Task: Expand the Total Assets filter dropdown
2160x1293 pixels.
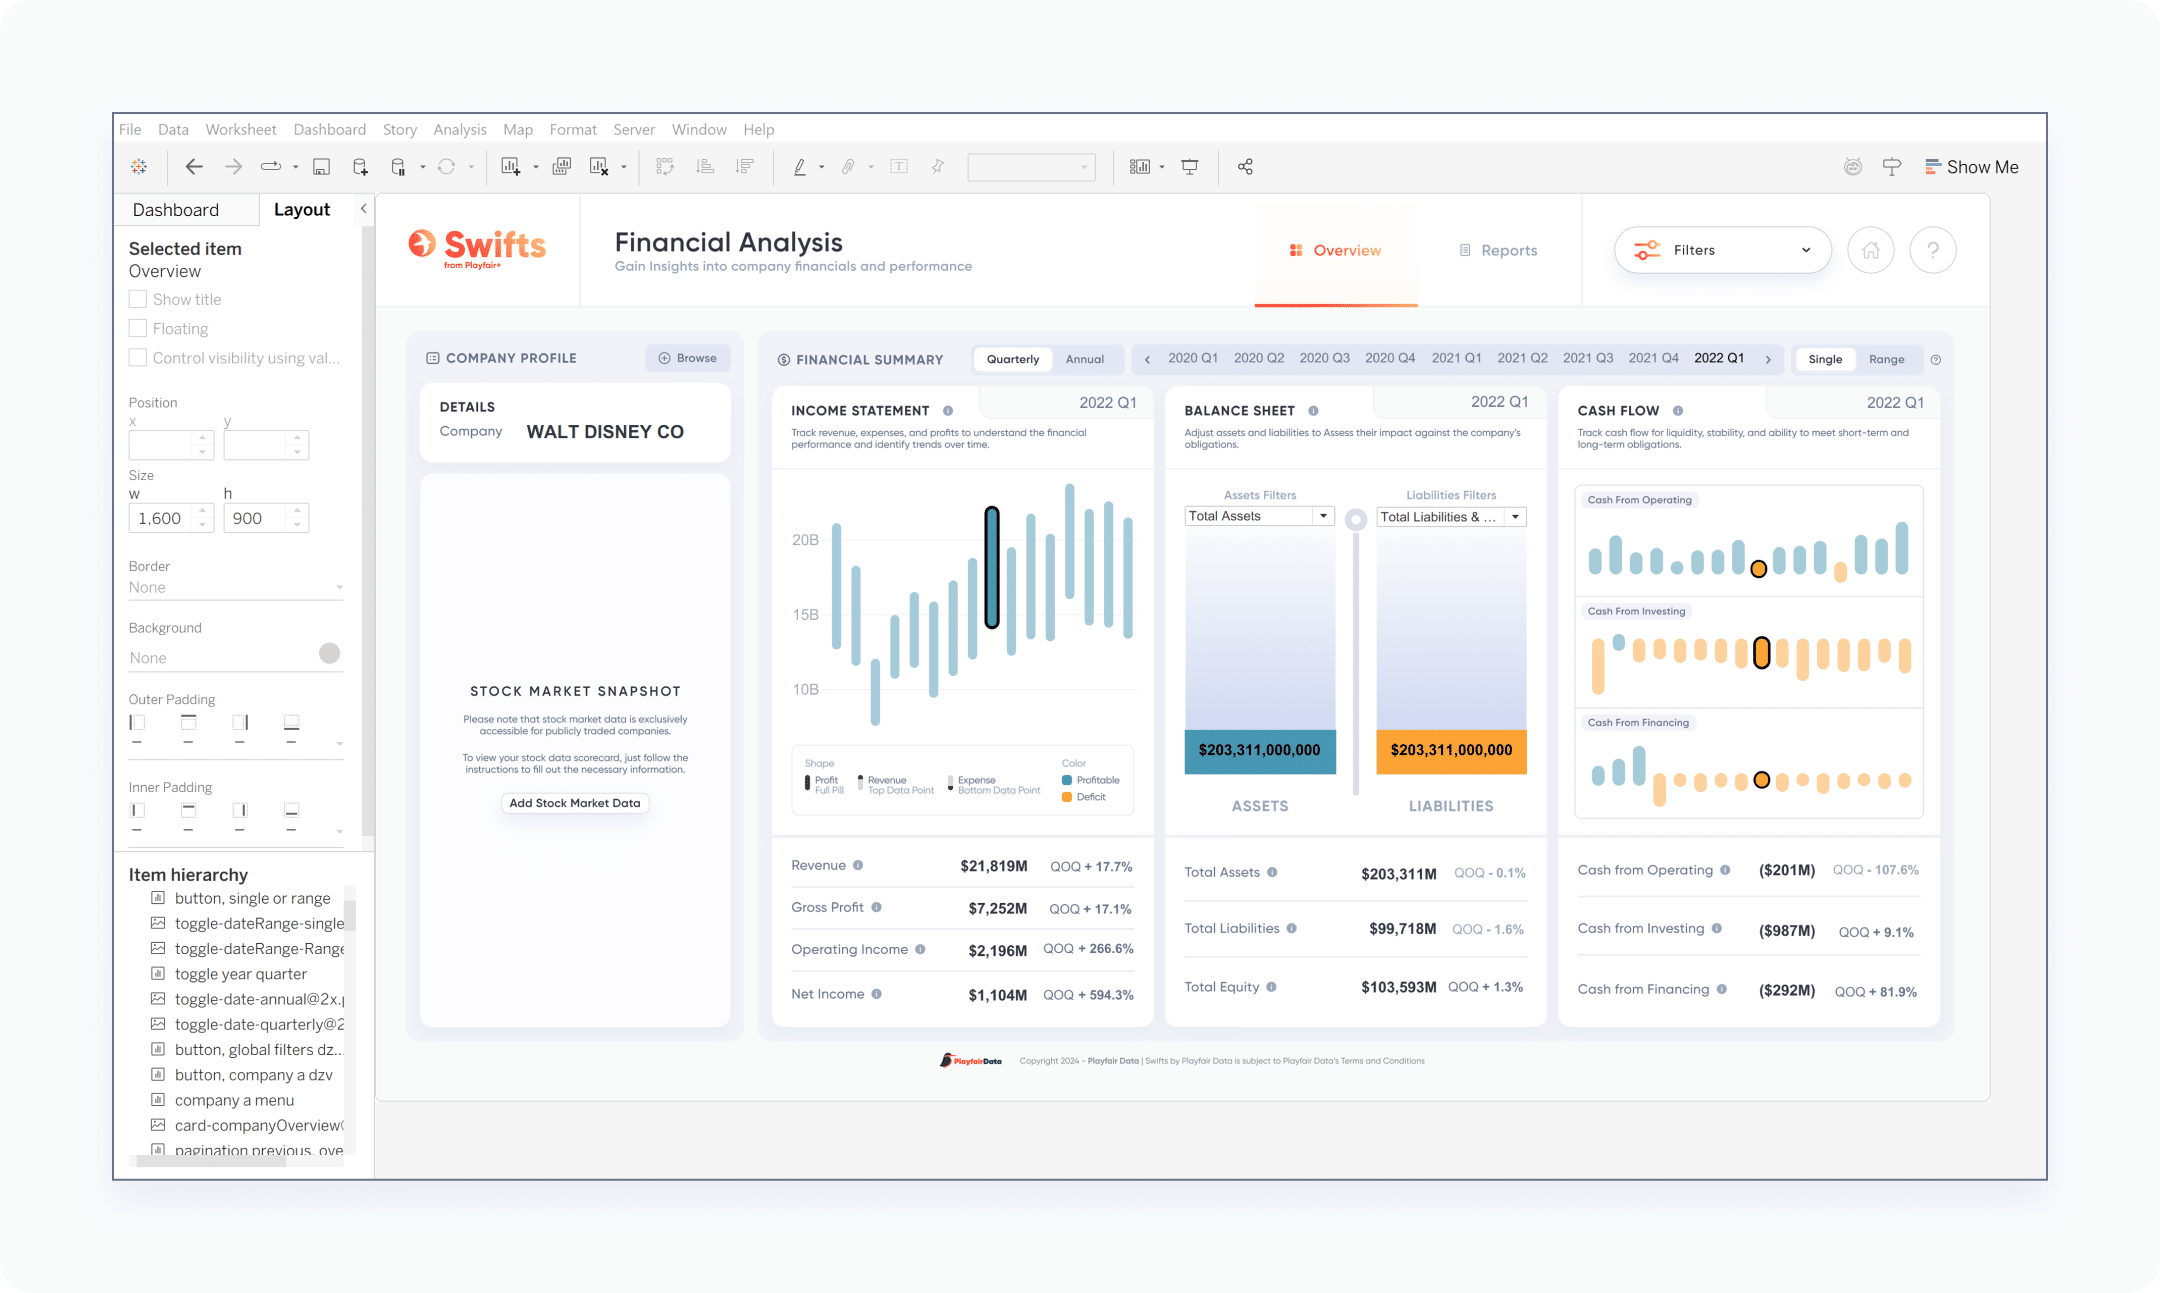Action: pyautogui.click(x=1323, y=516)
